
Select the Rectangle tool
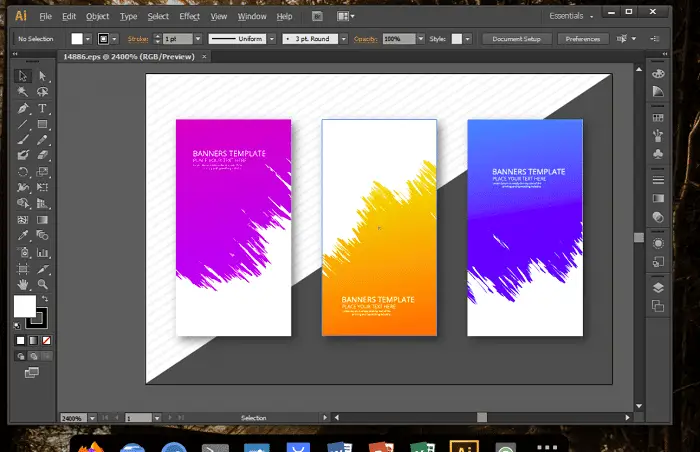pos(42,124)
